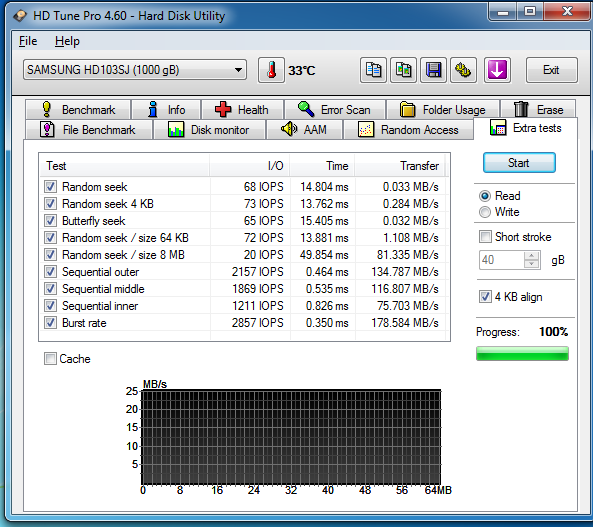Click the 49.854 ms time value
The height and width of the screenshot is (527, 593).
coord(324,255)
